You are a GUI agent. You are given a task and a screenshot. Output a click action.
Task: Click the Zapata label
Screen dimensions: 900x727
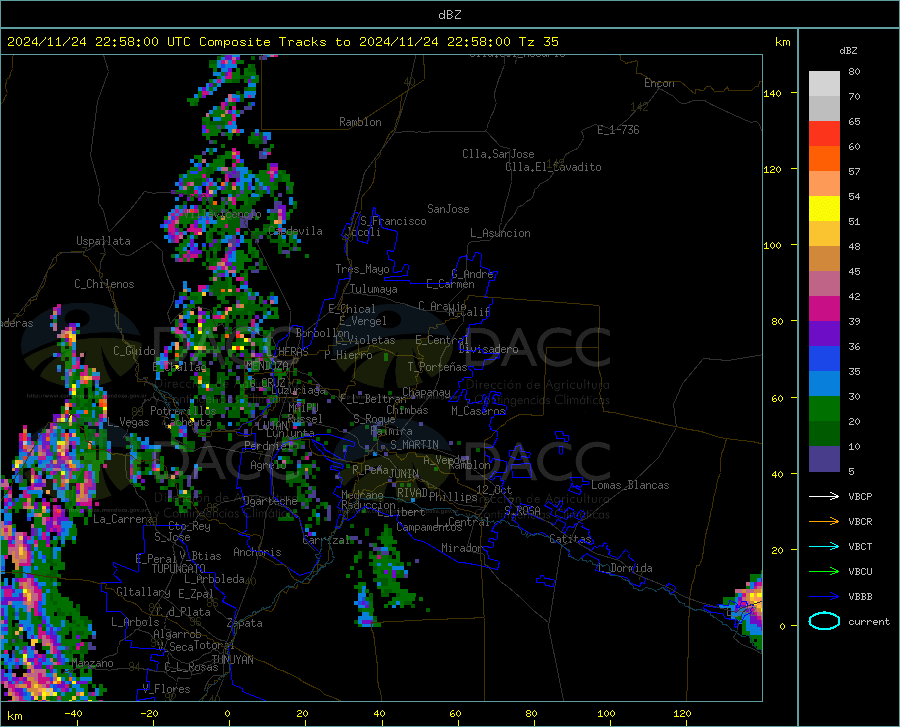click(x=245, y=623)
